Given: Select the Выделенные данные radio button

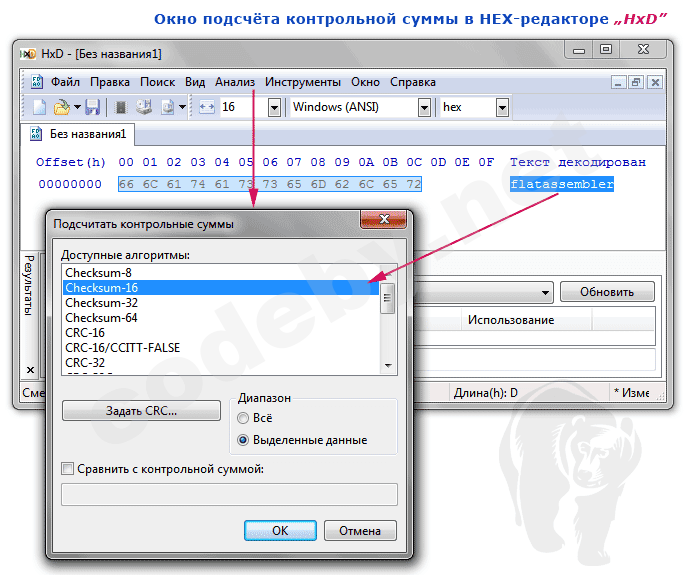Looking at the screenshot, I should (243, 440).
